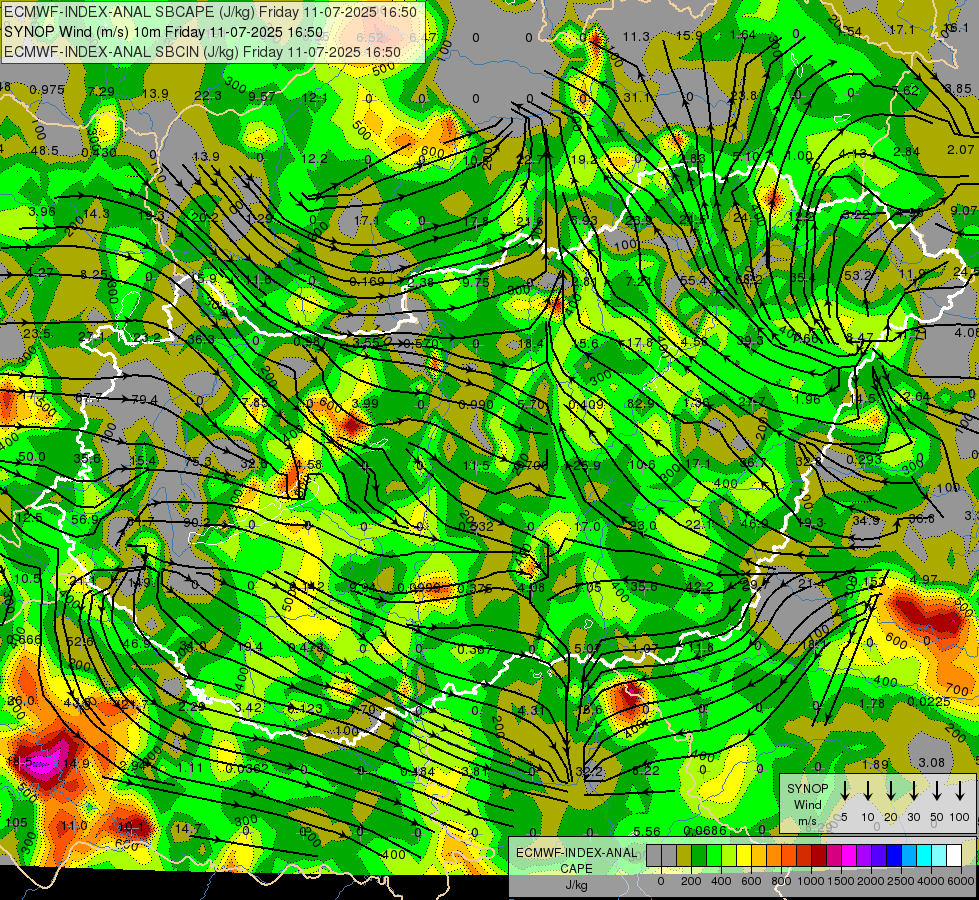979x900 pixels.
Task: Click the SBCAPE title line in header box
Action: coord(210,12)
